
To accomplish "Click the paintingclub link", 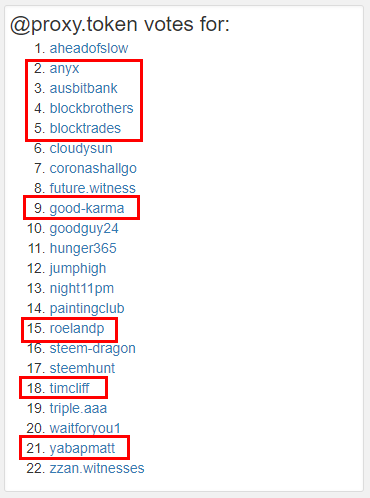I will [x=87, y=309].
